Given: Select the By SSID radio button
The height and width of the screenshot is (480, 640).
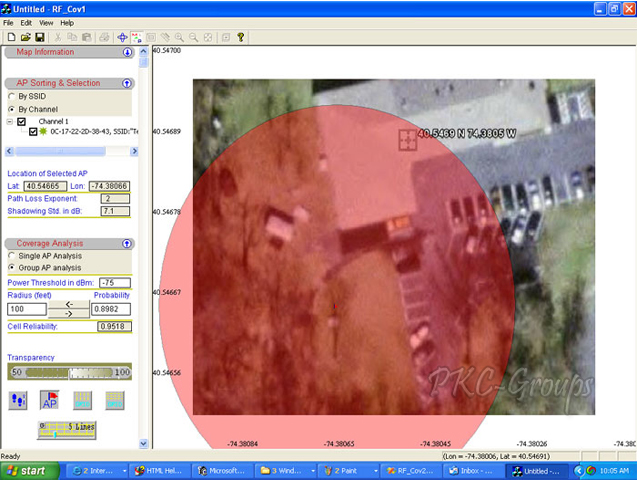Looking at the screenshot, I should [11, 96].
